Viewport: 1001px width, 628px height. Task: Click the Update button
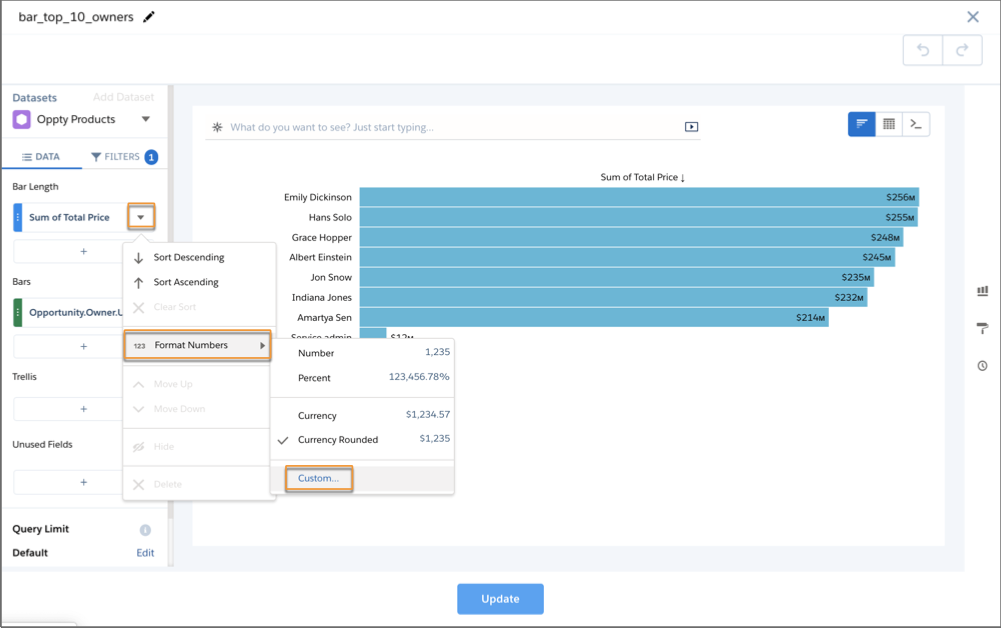(500, 599)
